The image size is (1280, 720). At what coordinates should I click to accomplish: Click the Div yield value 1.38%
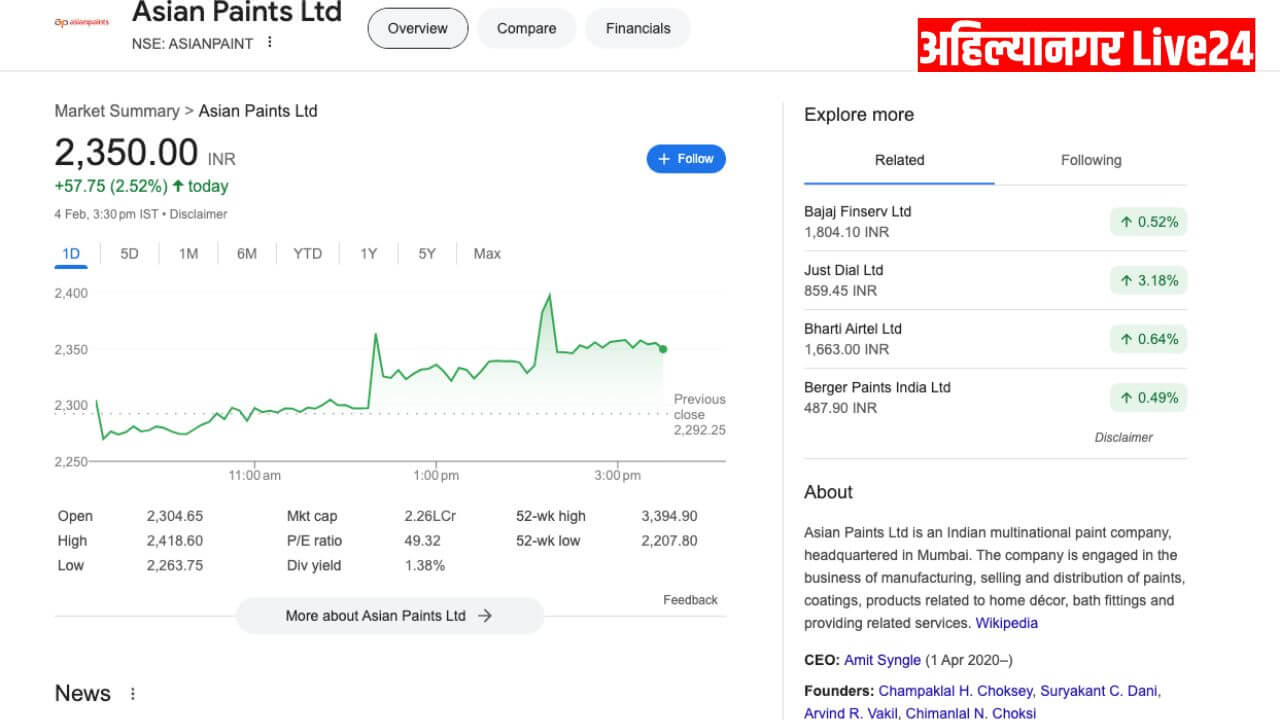[424, 565]
